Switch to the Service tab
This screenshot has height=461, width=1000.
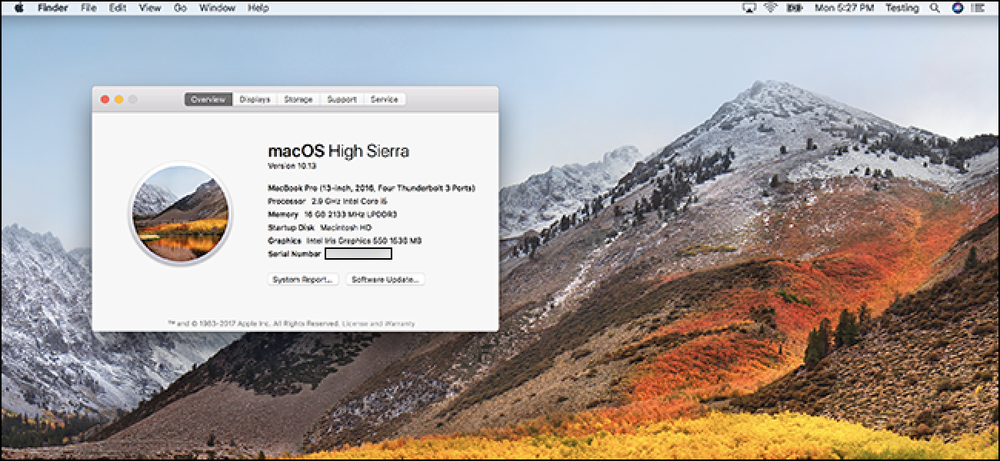(x=385, y=99)
